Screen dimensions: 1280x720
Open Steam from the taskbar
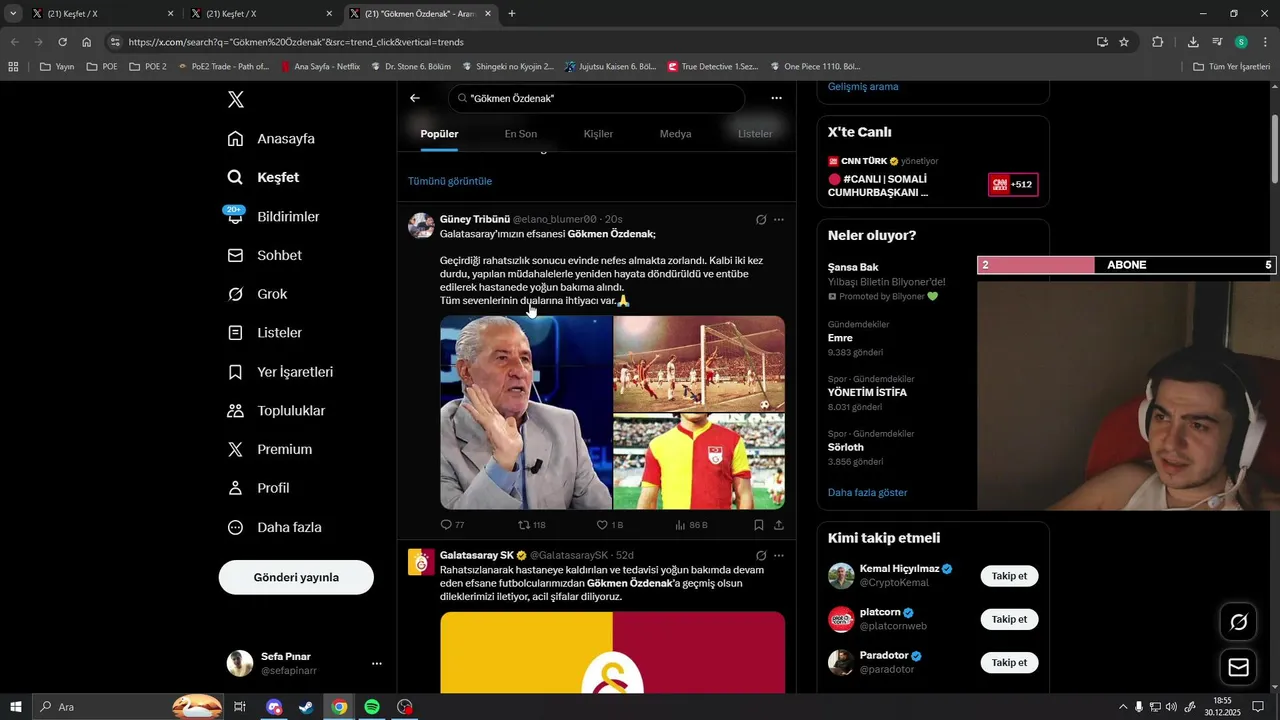(306, 707)
